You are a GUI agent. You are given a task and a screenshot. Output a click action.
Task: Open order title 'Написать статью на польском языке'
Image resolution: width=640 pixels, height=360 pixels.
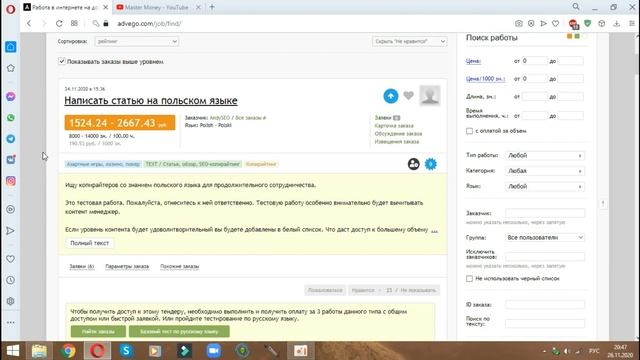pos(151,100)
